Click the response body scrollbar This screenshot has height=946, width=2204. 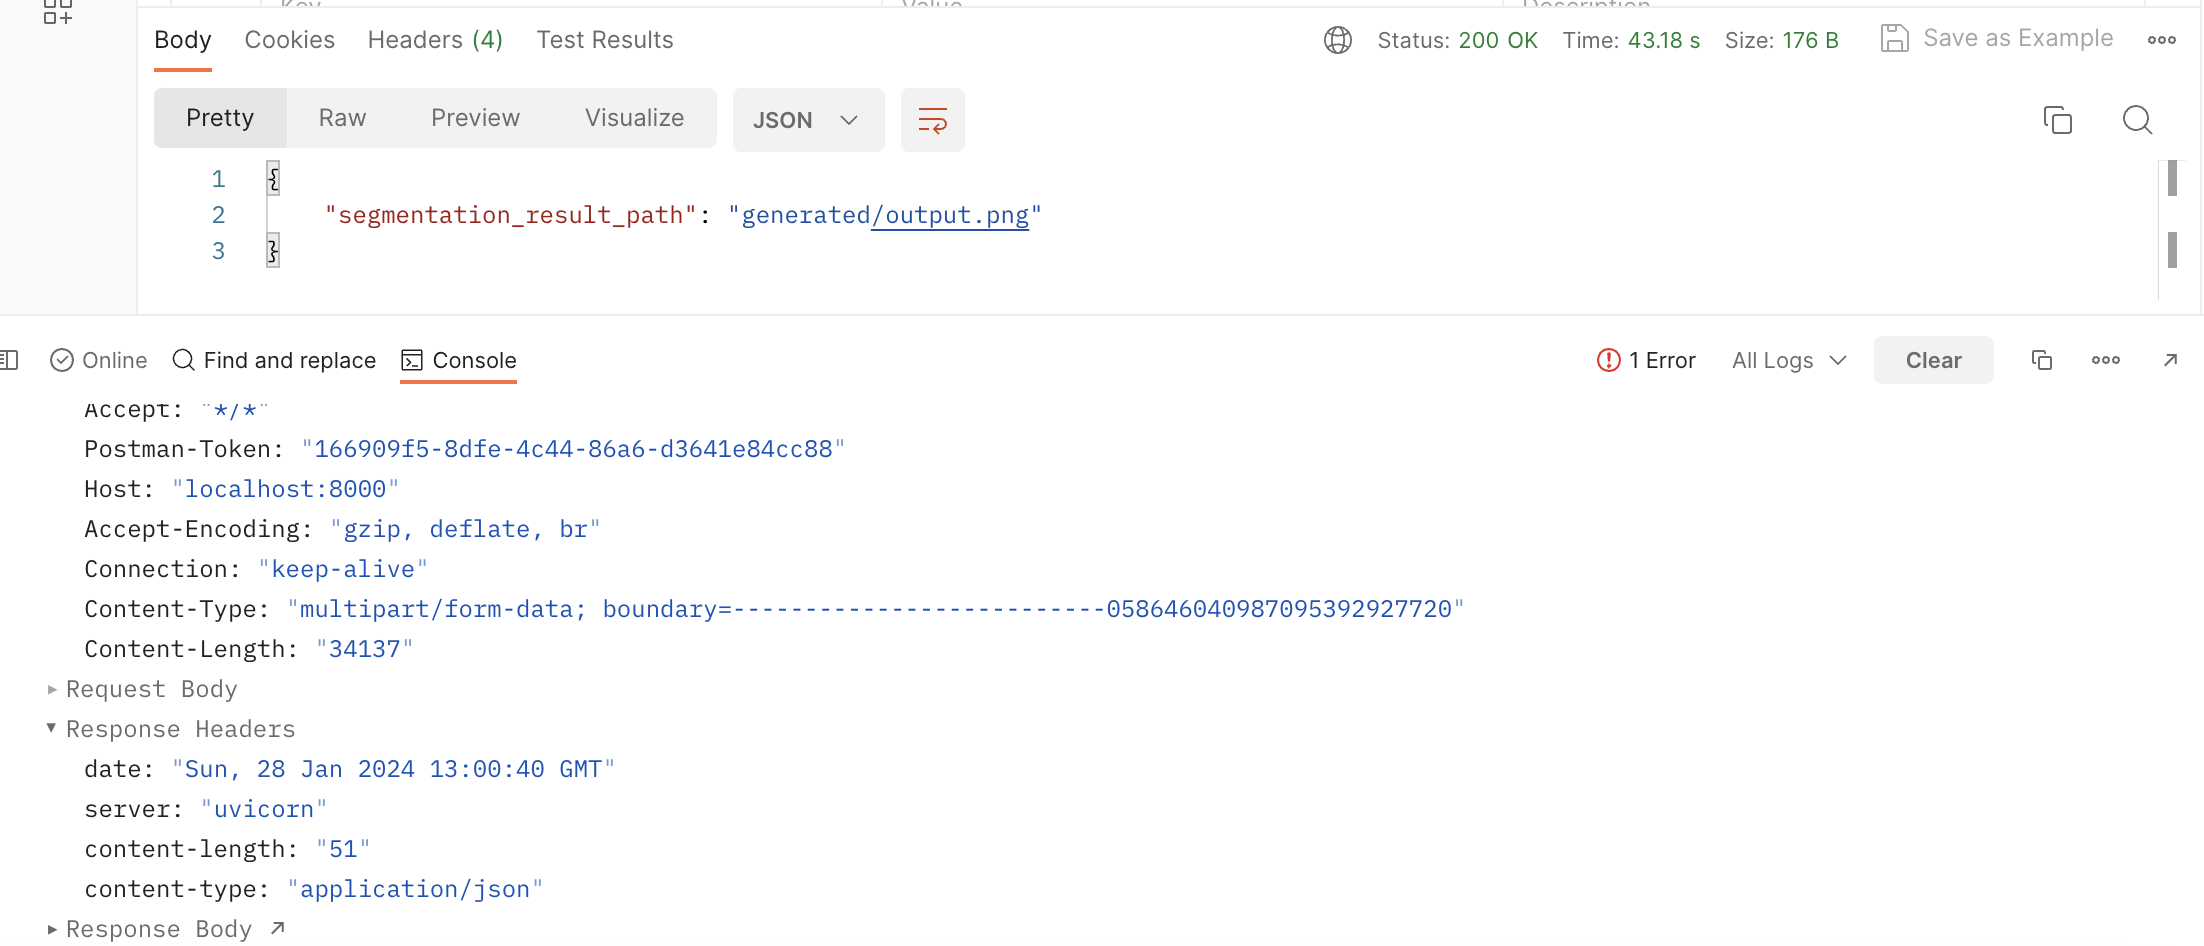tap(2172, 215)
